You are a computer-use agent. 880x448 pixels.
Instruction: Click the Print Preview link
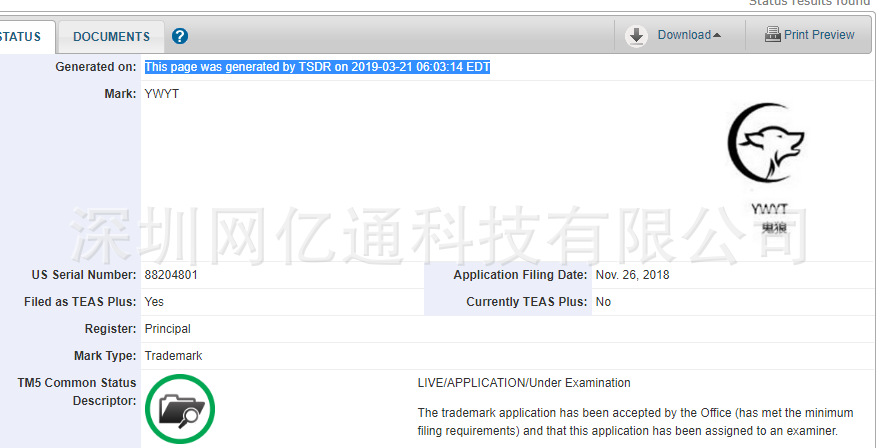pyautogui.click(x=819, y=35)
